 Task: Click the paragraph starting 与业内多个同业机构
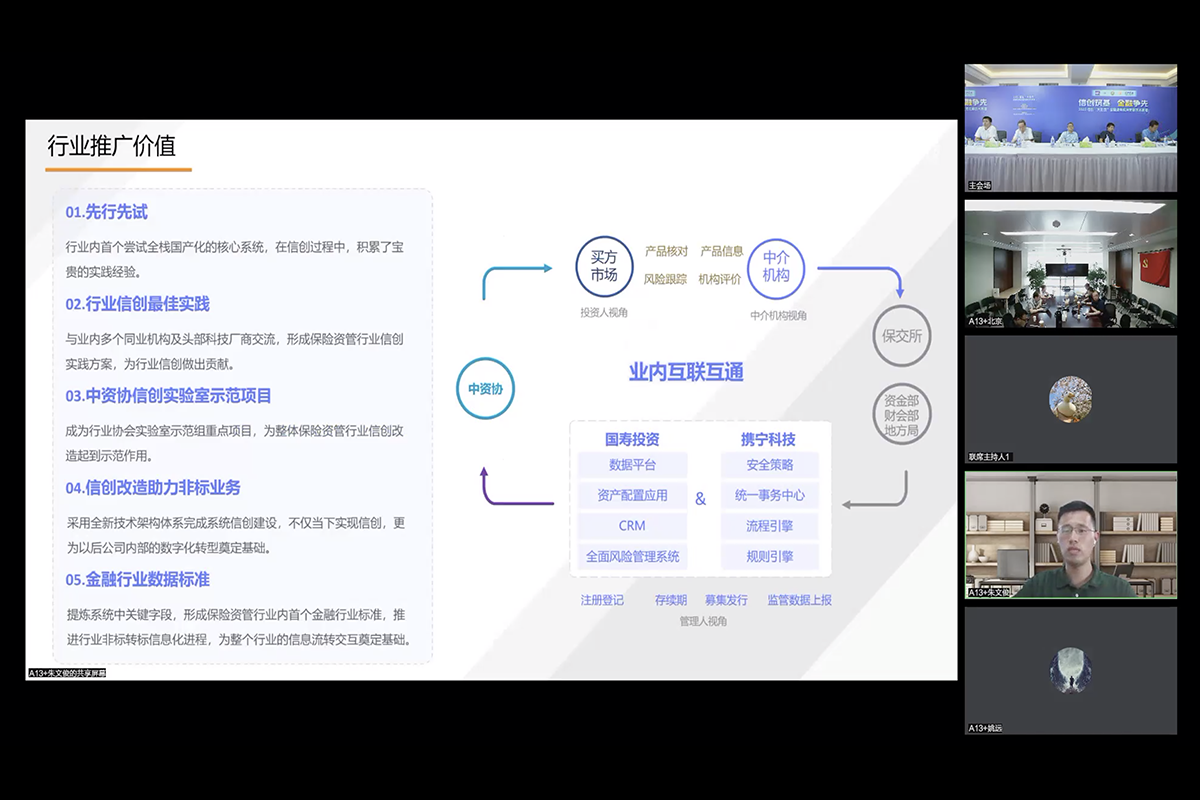[235, 352]
